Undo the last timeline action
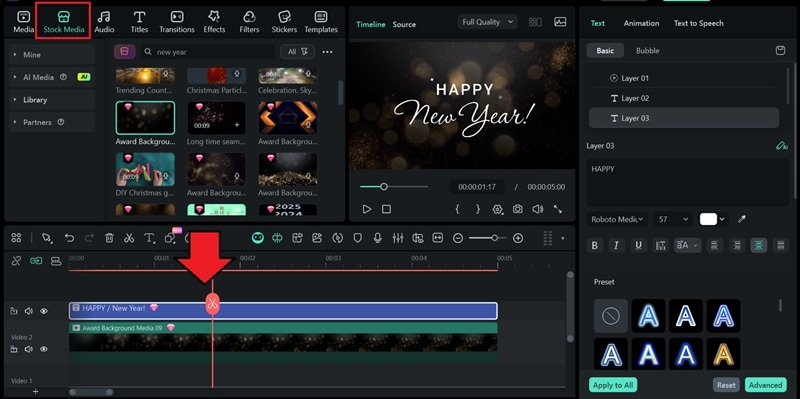The image size is (800, 399). pyautogui.click(x=69, y=238)
